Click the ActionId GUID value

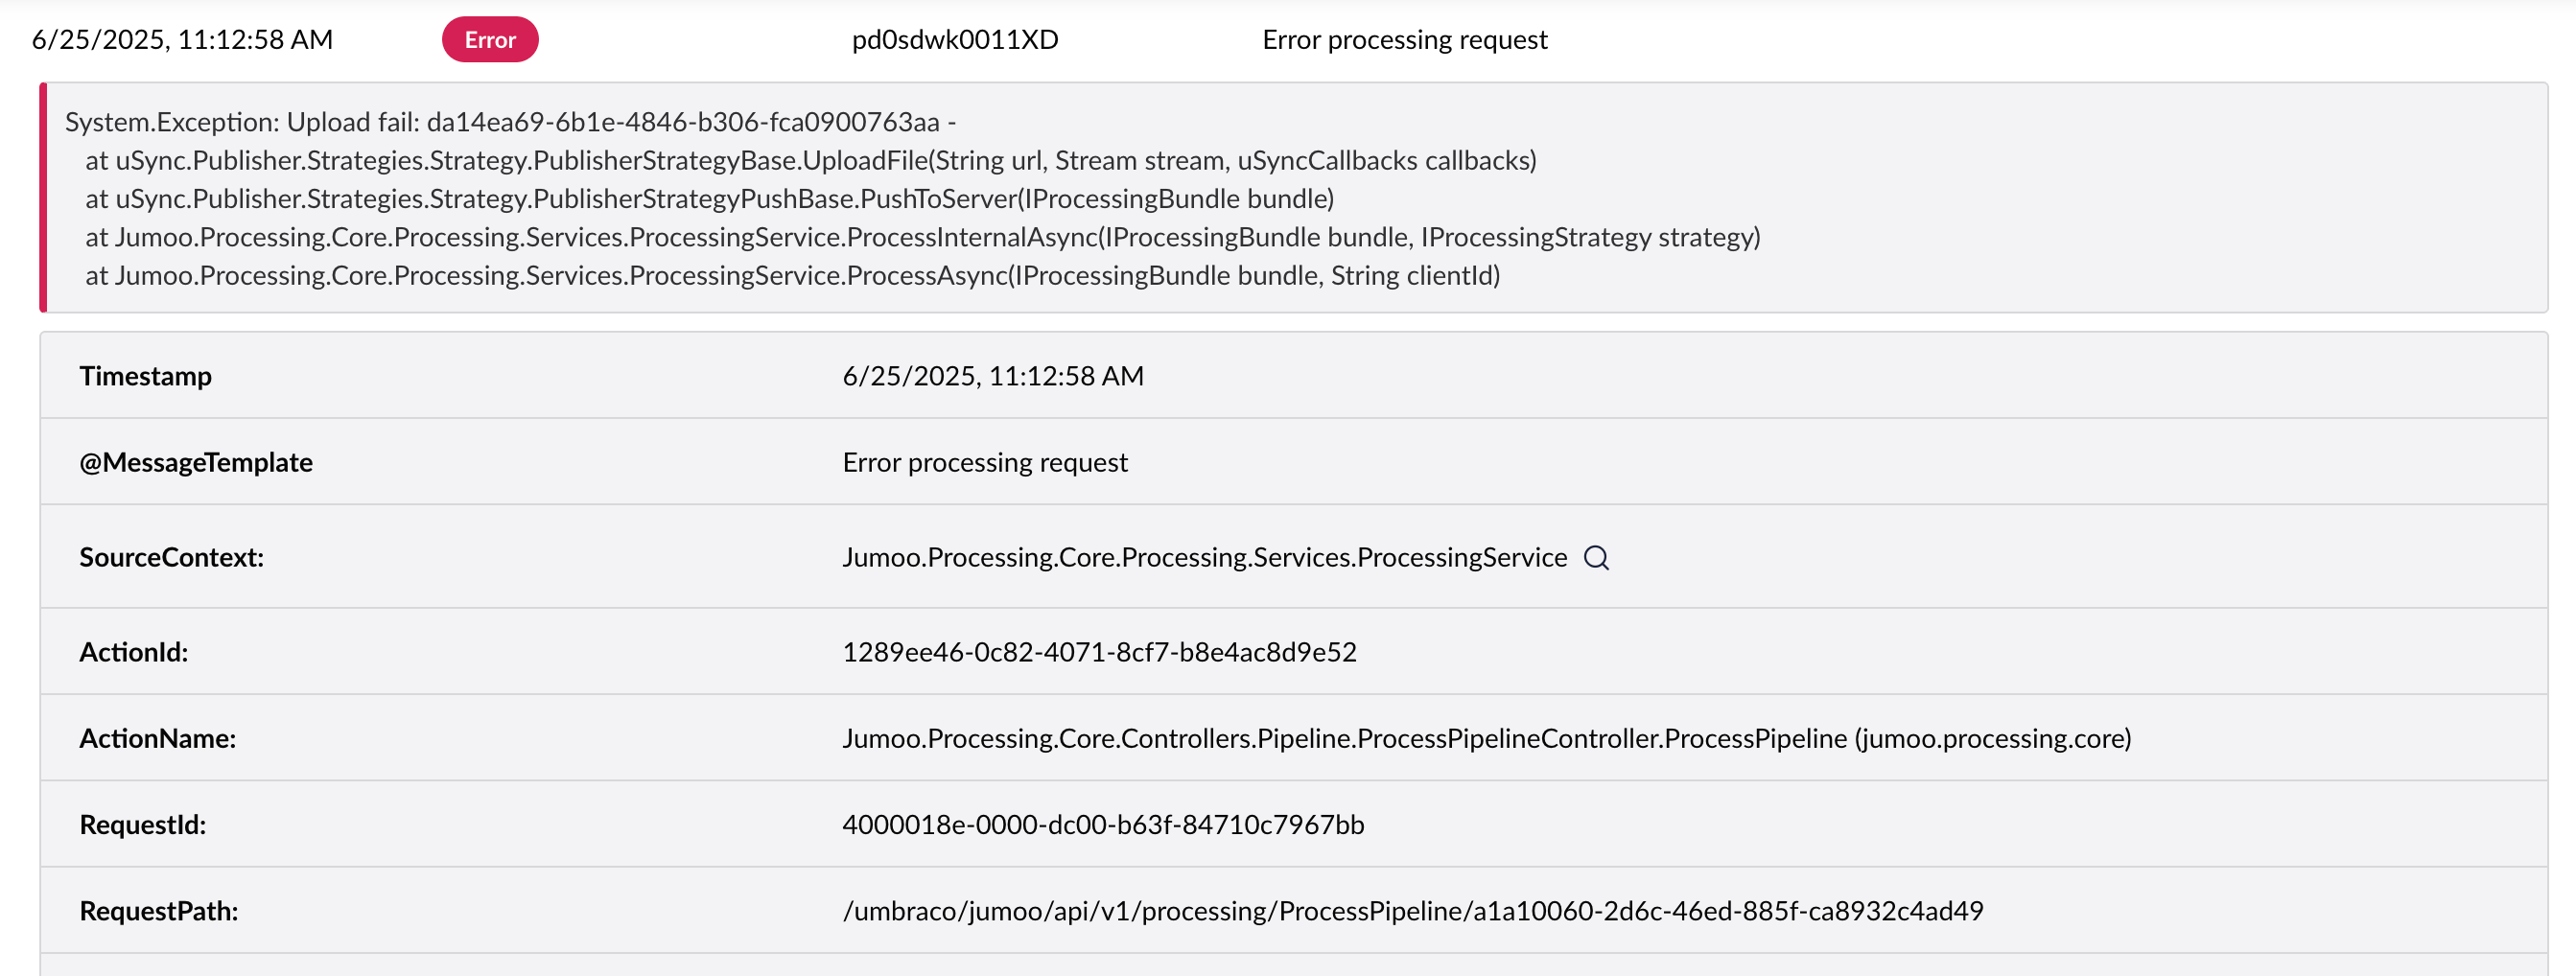tap(1099, 652)
